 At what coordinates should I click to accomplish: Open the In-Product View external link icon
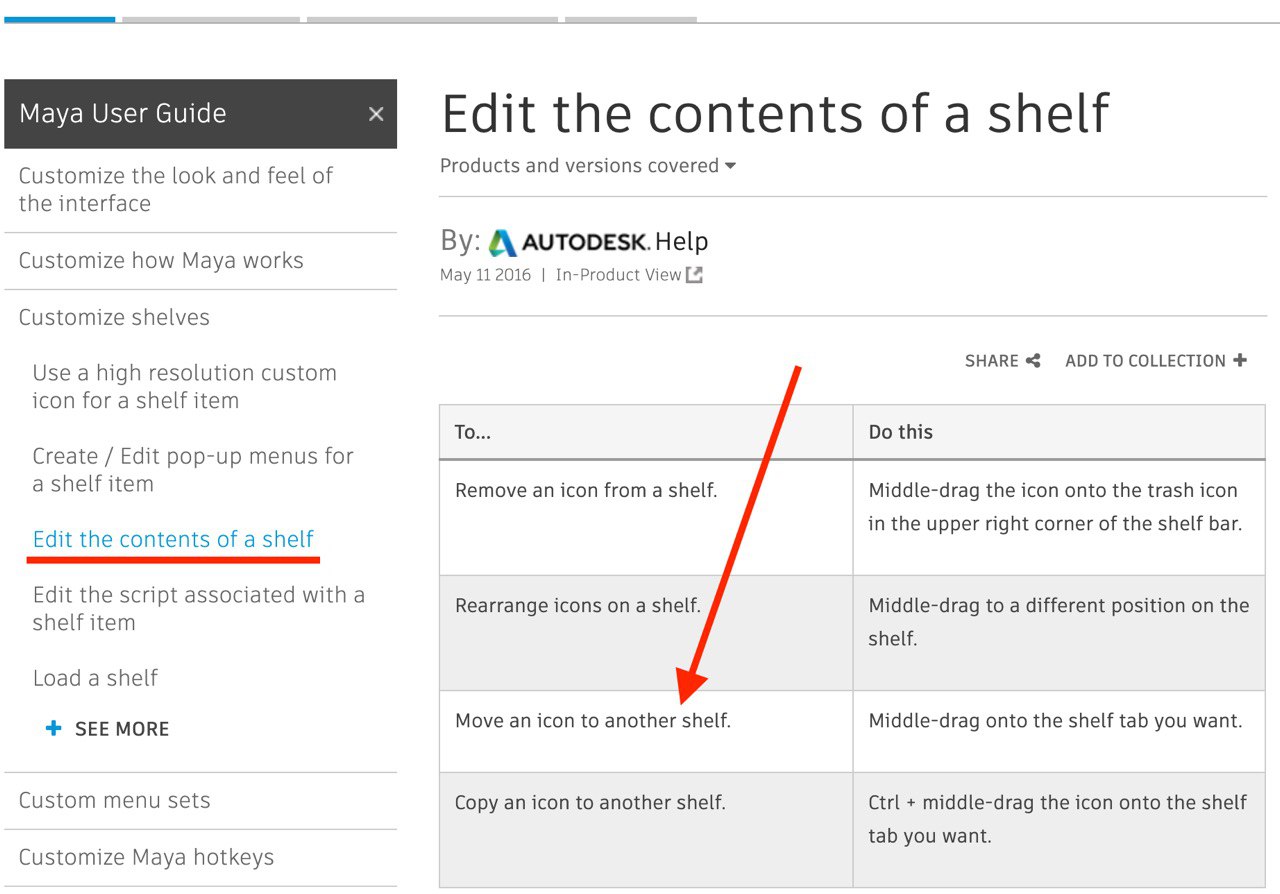(694, 275)
